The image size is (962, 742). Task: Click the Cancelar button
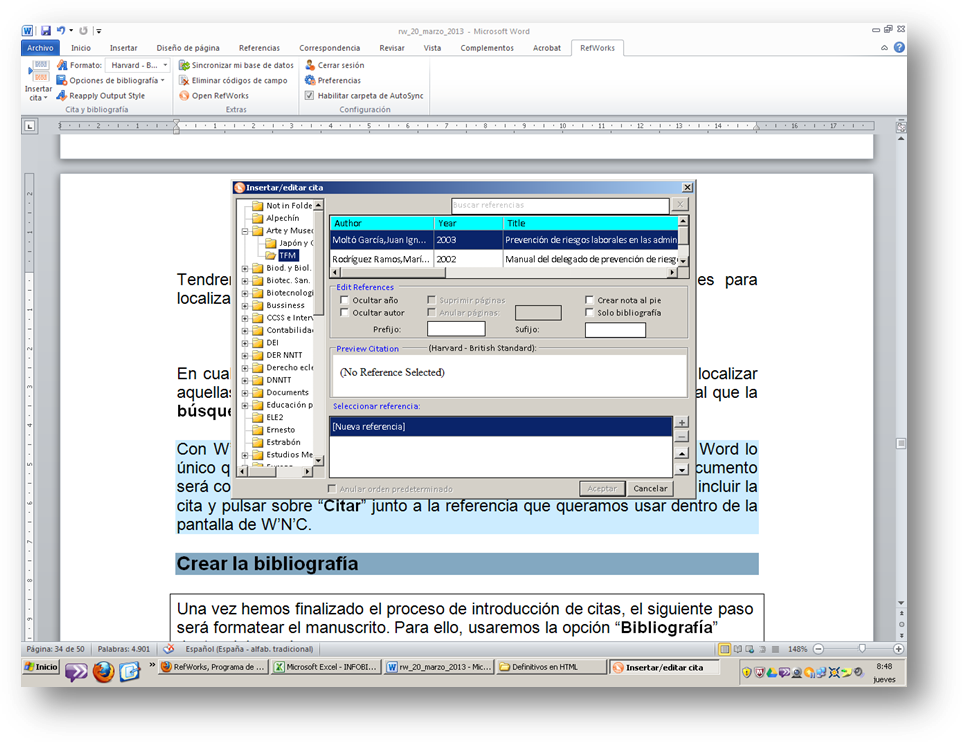pyautogui.click(x=650, y=489)
